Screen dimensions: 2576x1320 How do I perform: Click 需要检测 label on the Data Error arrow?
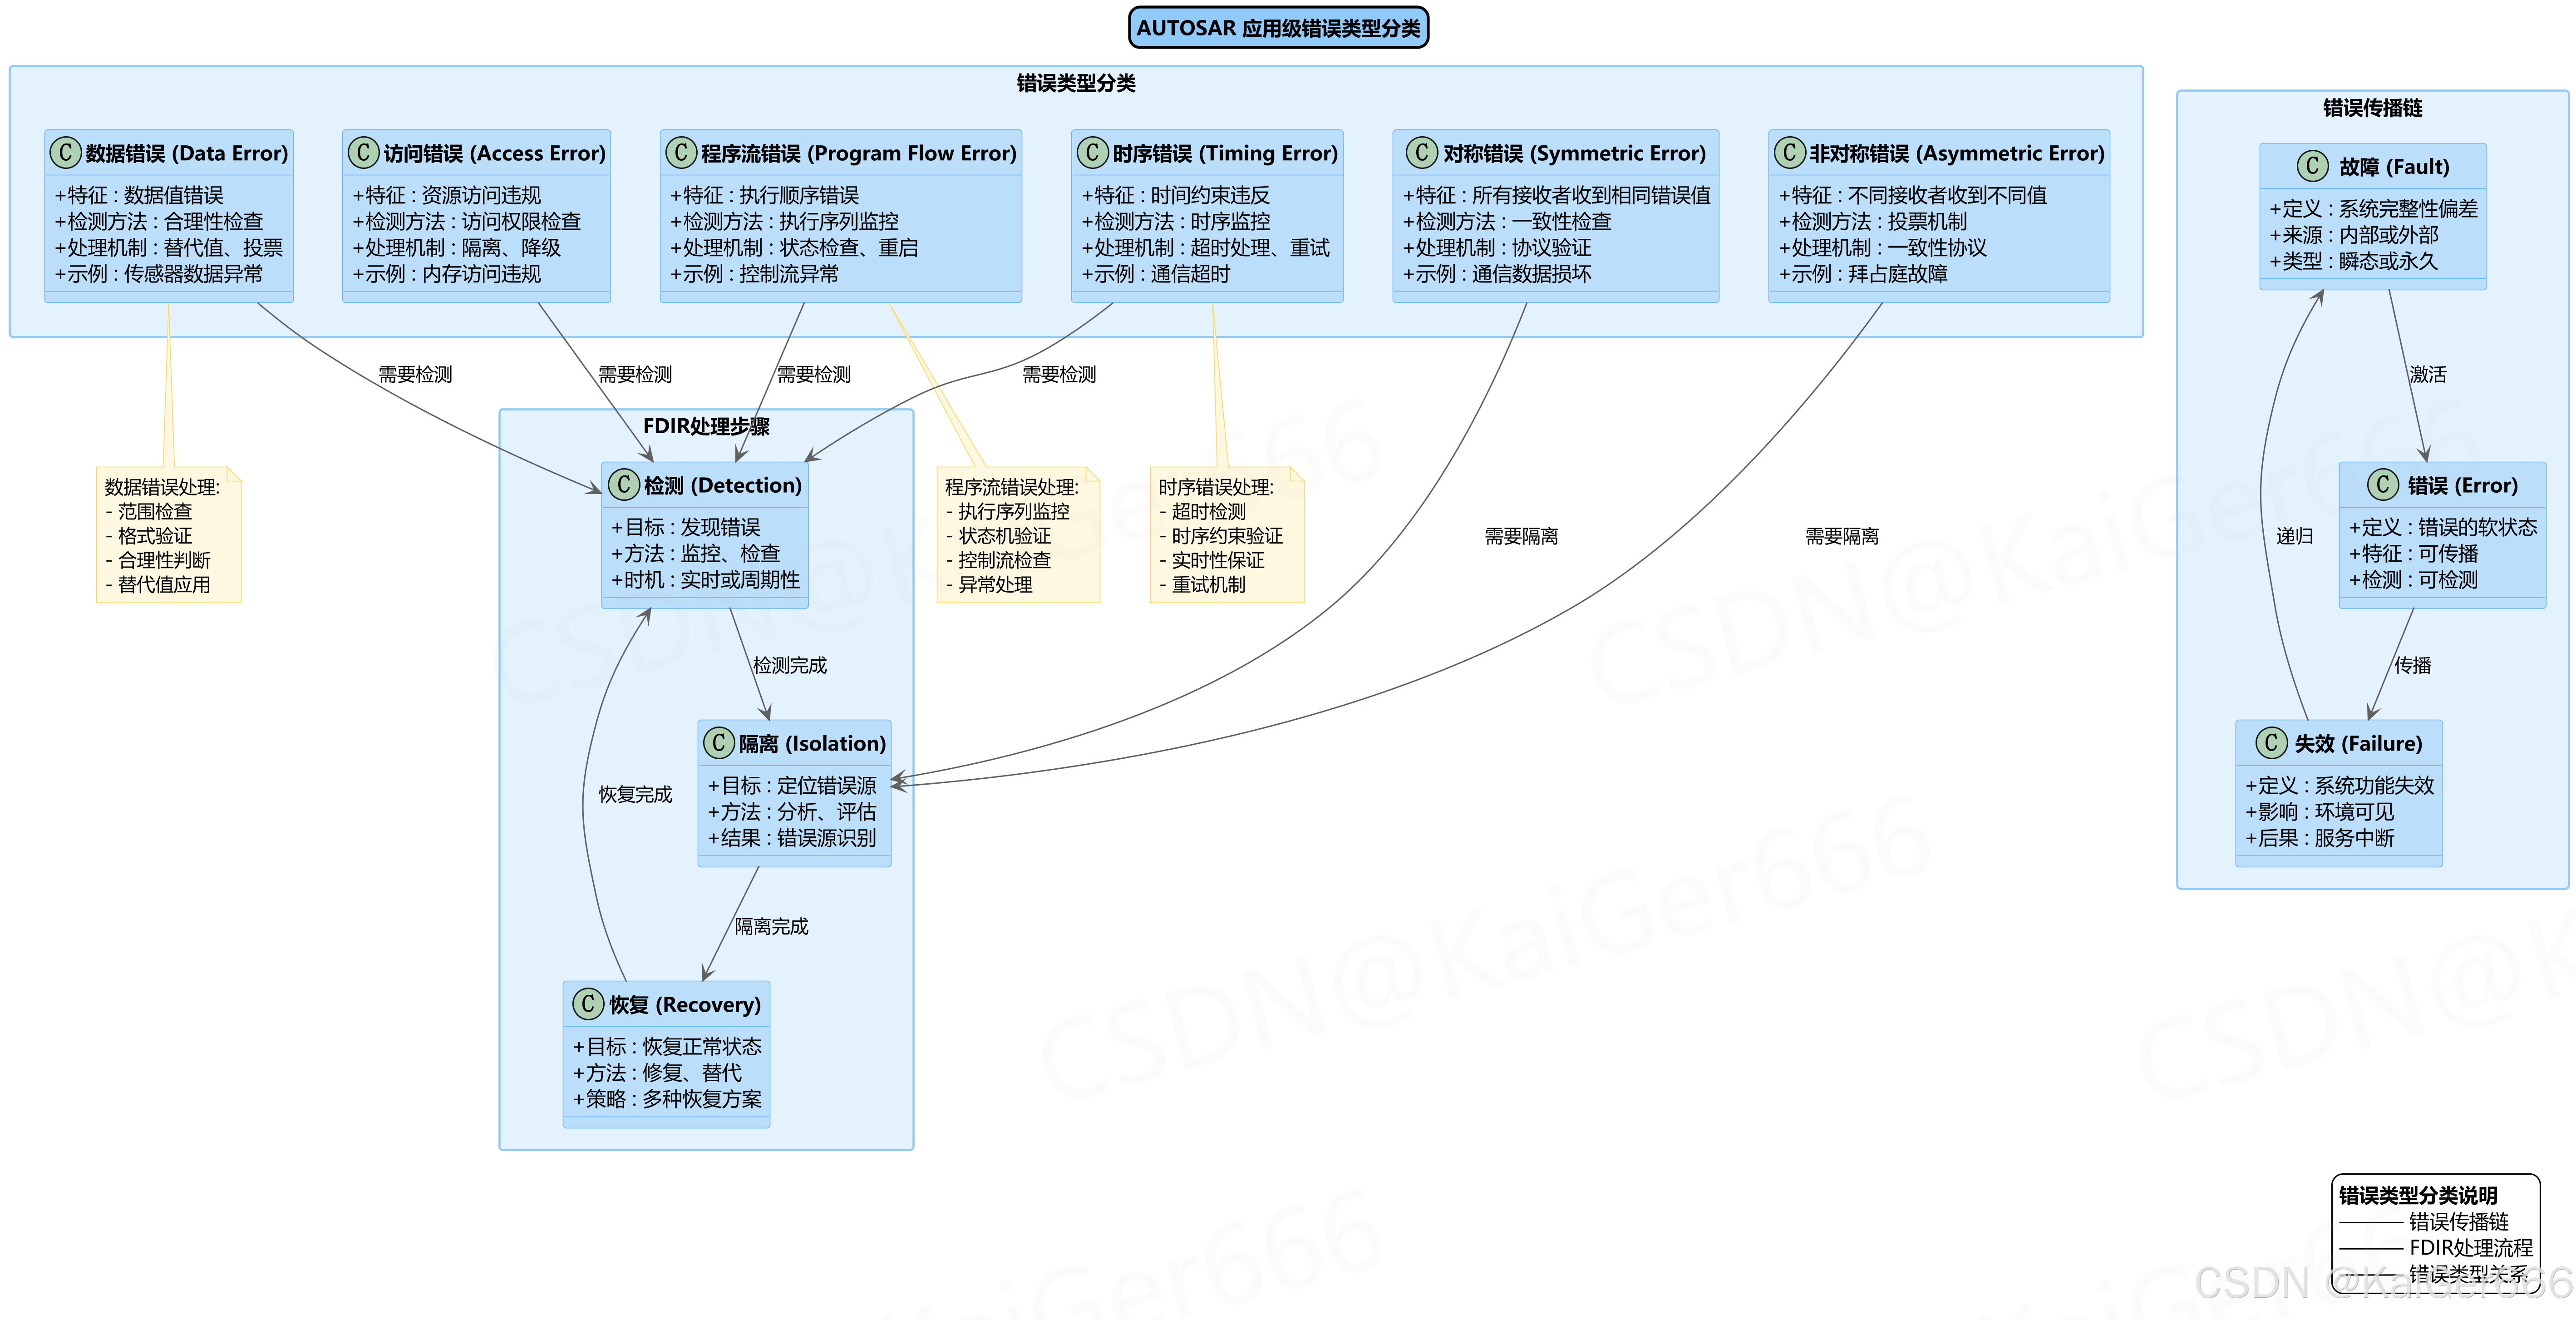415,374
